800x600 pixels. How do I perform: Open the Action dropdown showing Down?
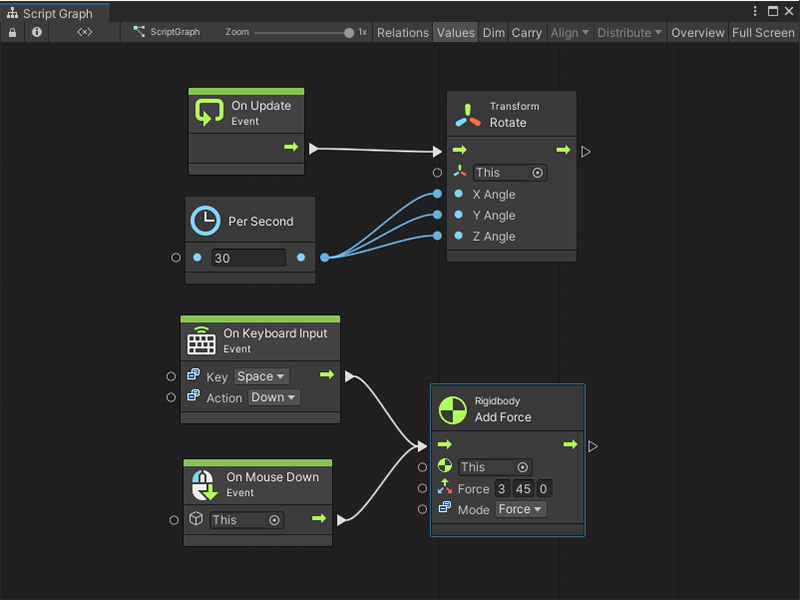tap(273, 397)
